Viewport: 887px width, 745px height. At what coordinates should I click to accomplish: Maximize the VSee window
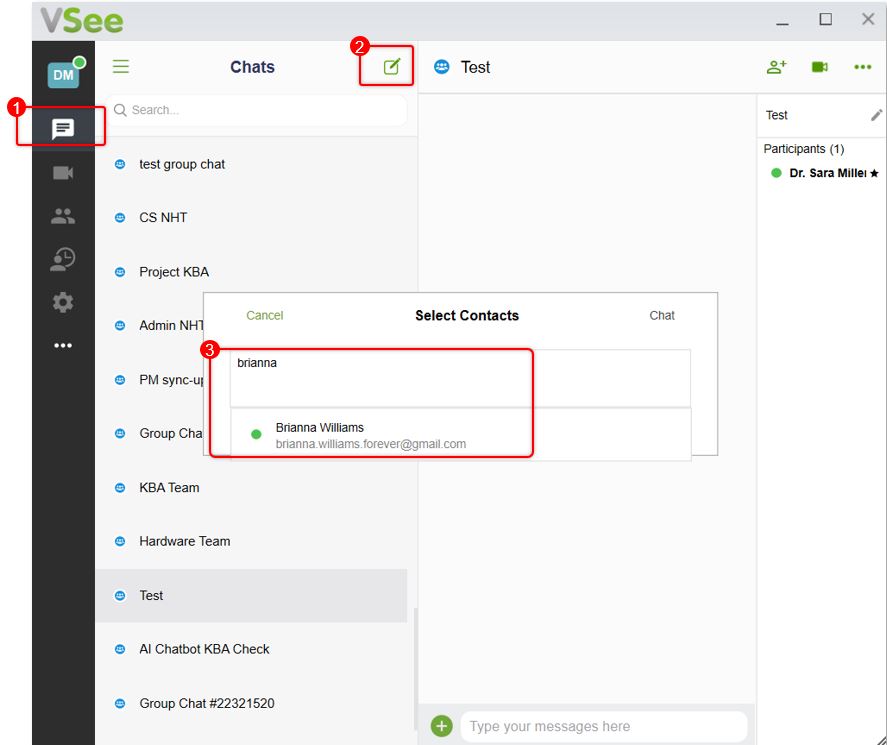click(826, 19)
